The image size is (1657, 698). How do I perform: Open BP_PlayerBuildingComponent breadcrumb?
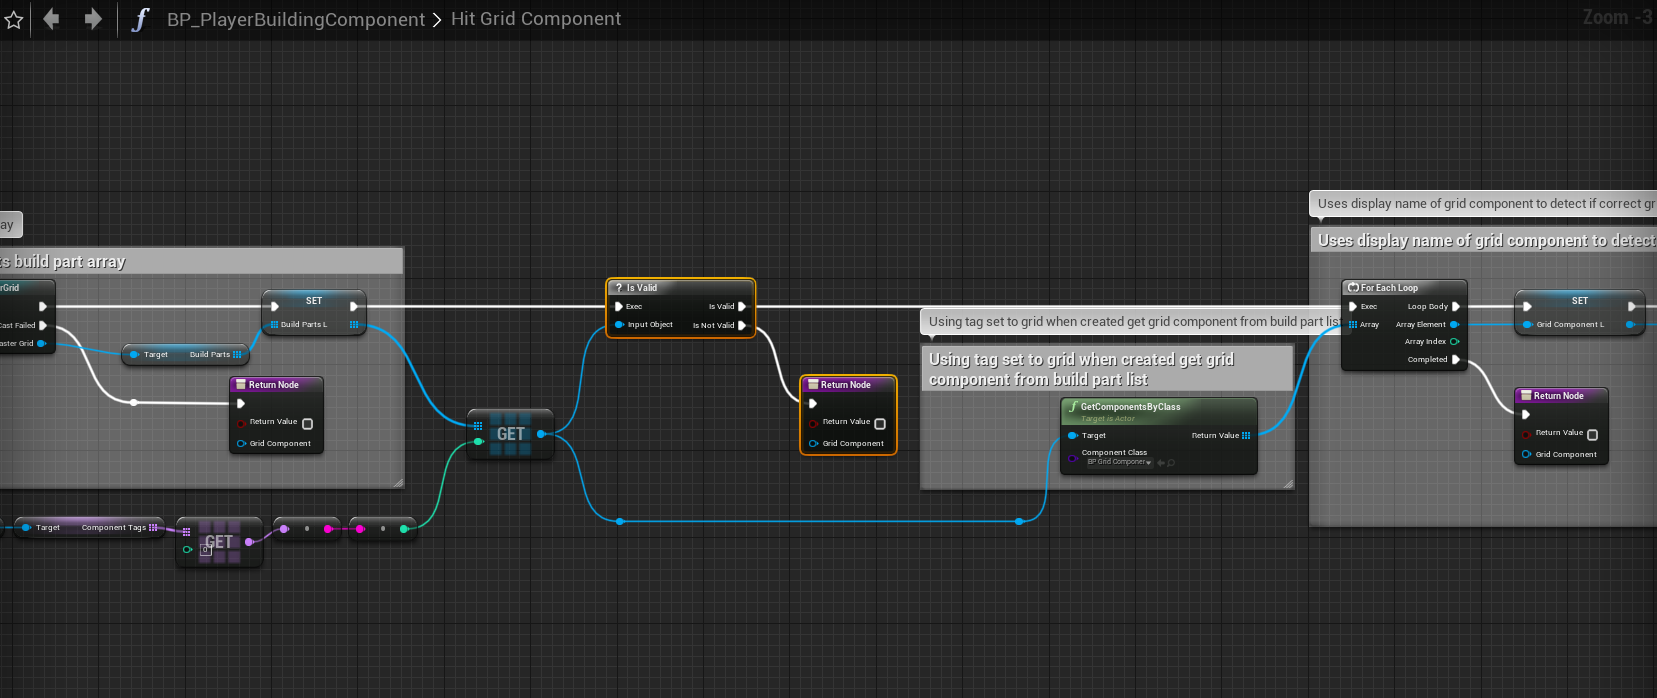295,20
